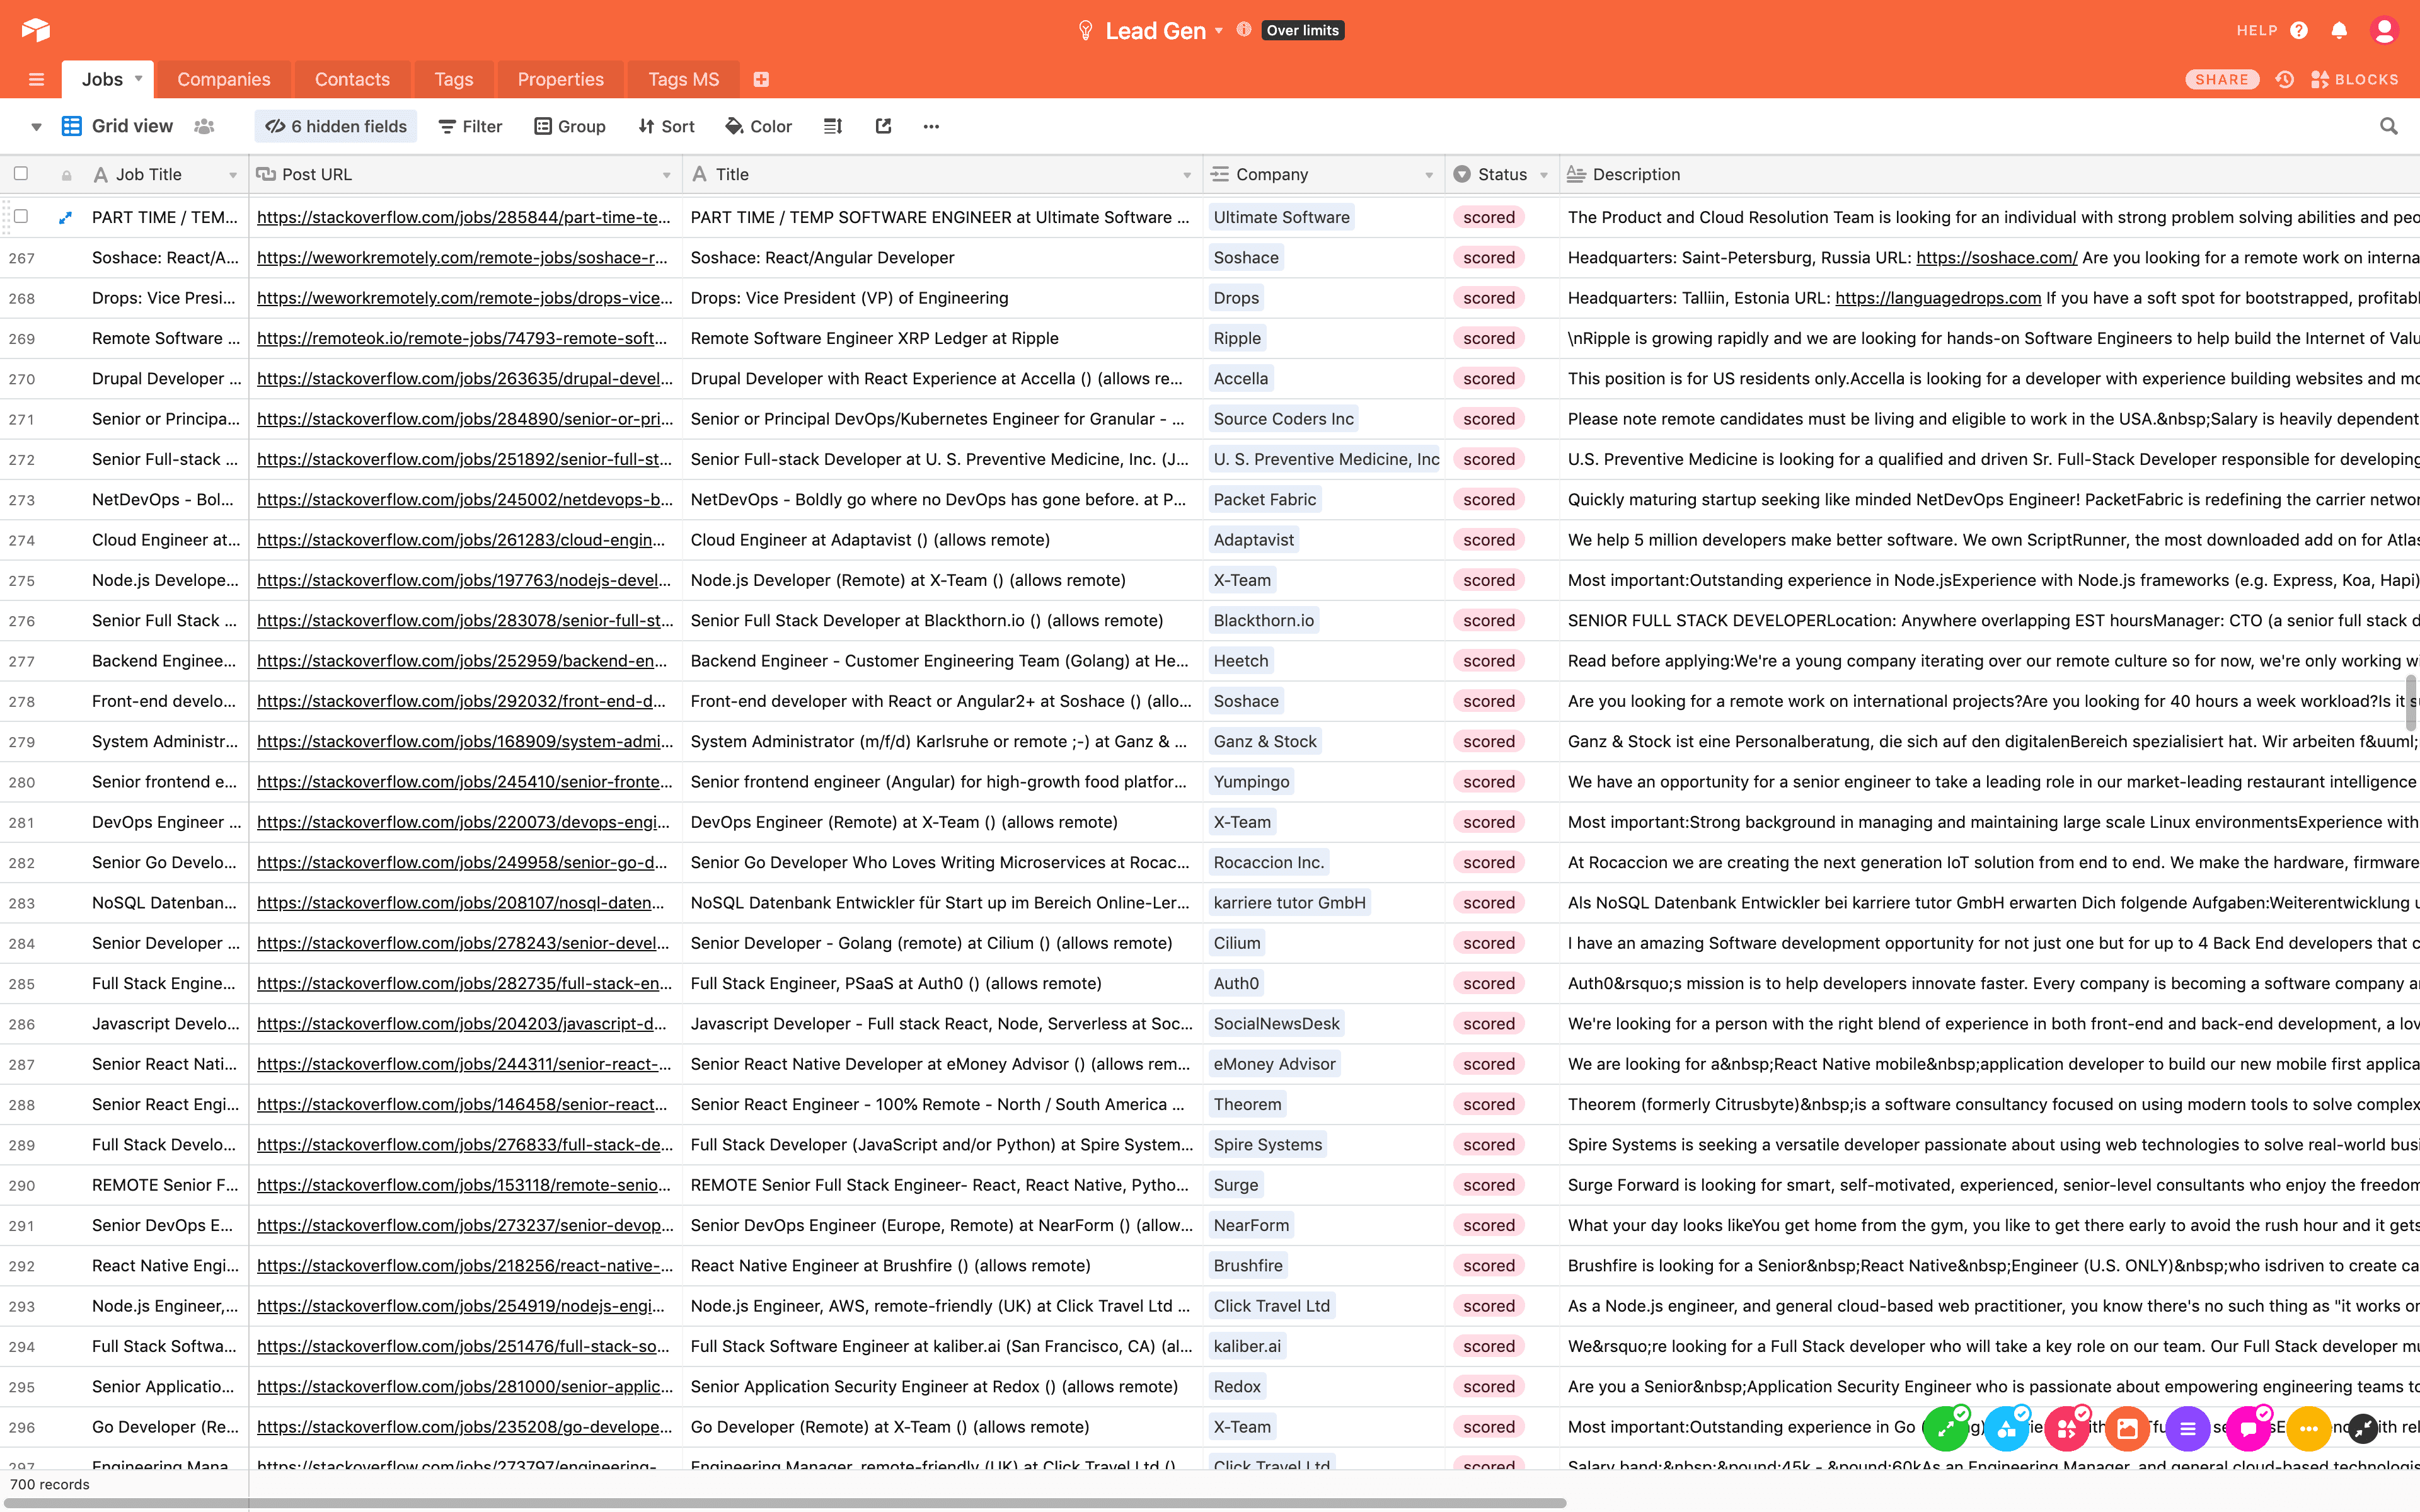Click the 'Cloud Engineer at Adaptavist' title cell
Screen dimensions: 2420x1512
(942, 540)
